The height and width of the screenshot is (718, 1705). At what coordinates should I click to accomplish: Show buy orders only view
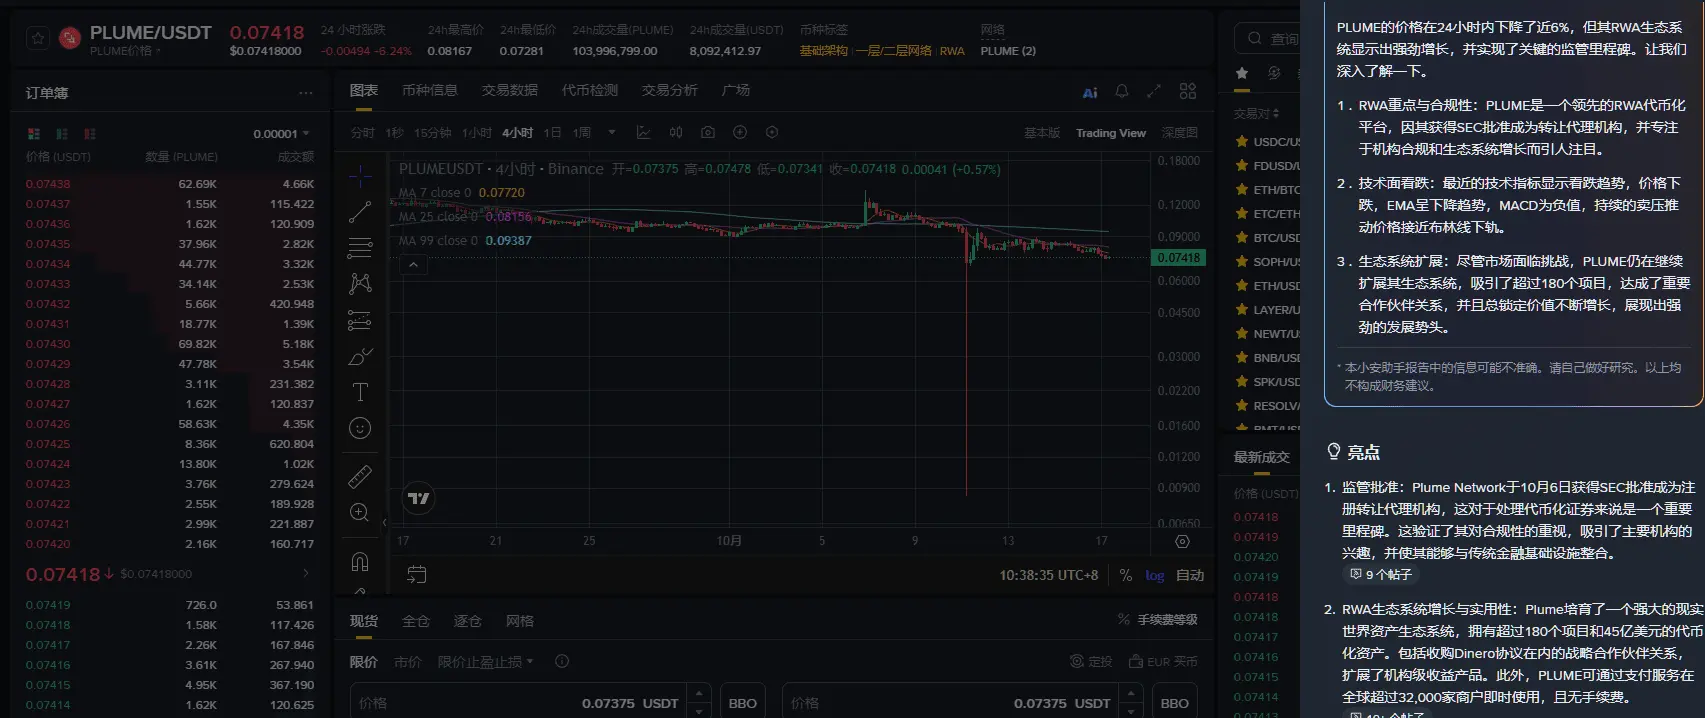click(62, 133)
